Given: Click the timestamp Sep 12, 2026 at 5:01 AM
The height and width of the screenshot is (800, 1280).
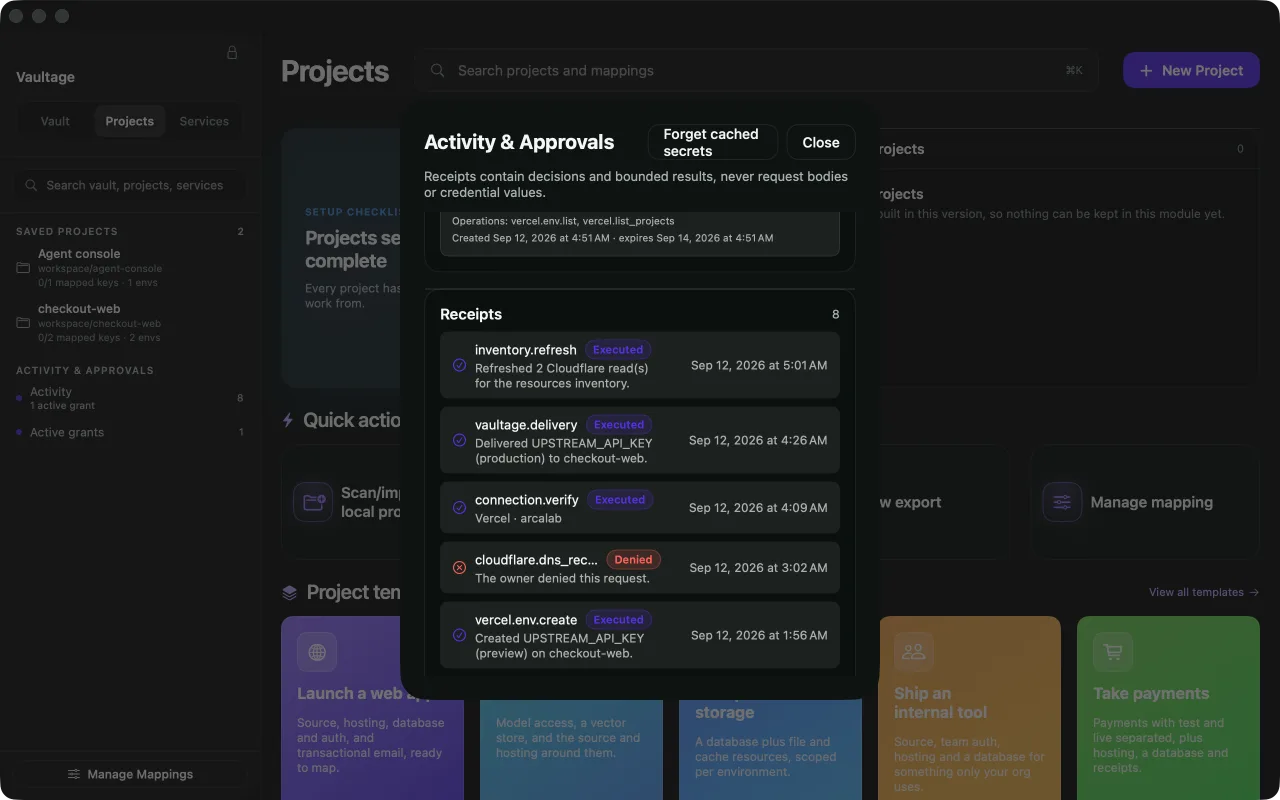Looking at the screenshot, I should coord(759,366).
